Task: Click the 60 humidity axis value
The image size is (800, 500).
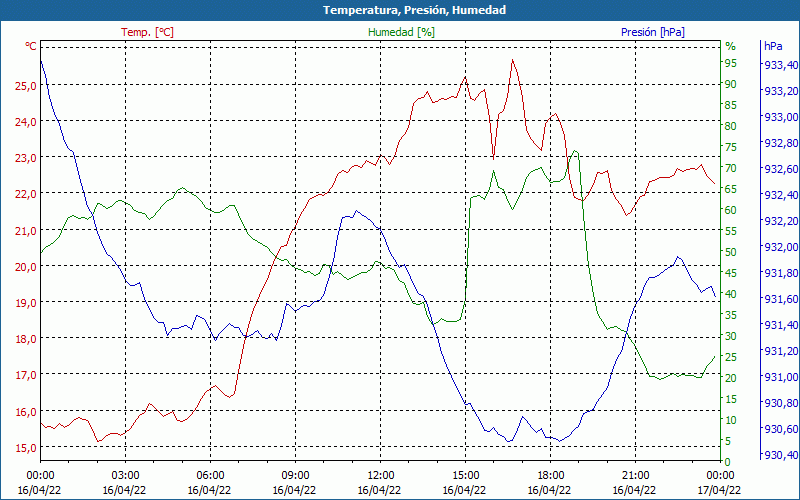Action: click(731, 210)
